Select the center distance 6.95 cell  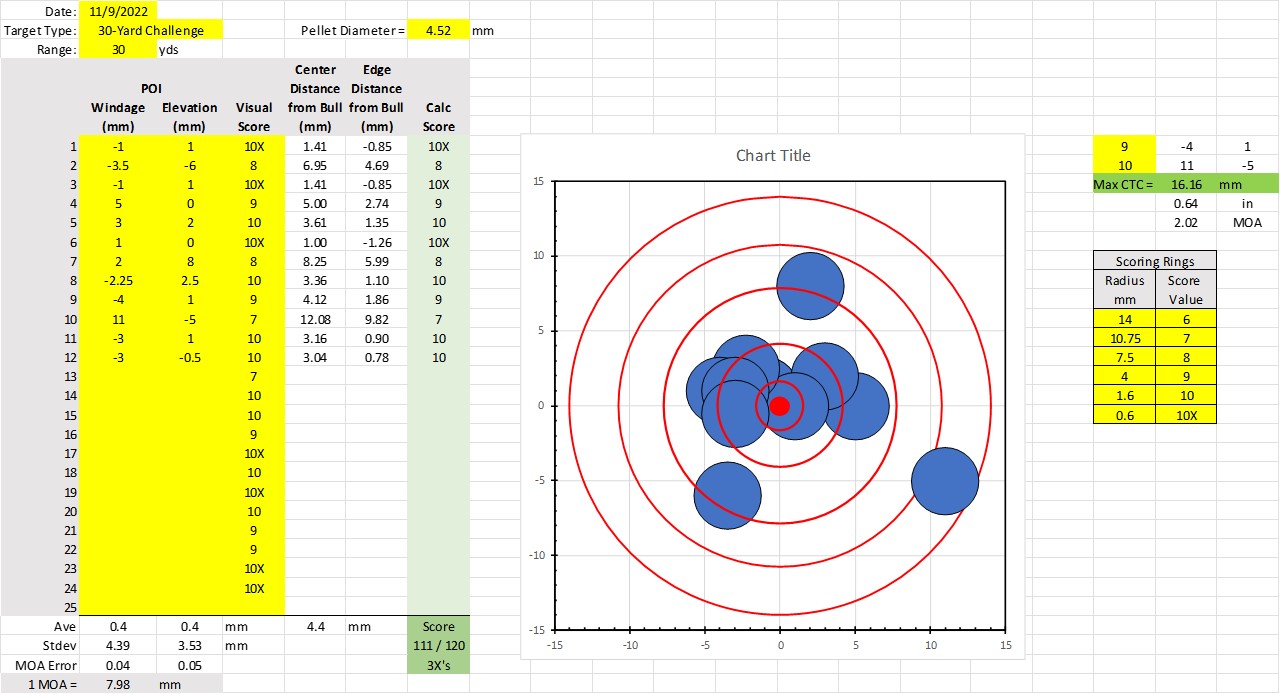click(315, 165)
